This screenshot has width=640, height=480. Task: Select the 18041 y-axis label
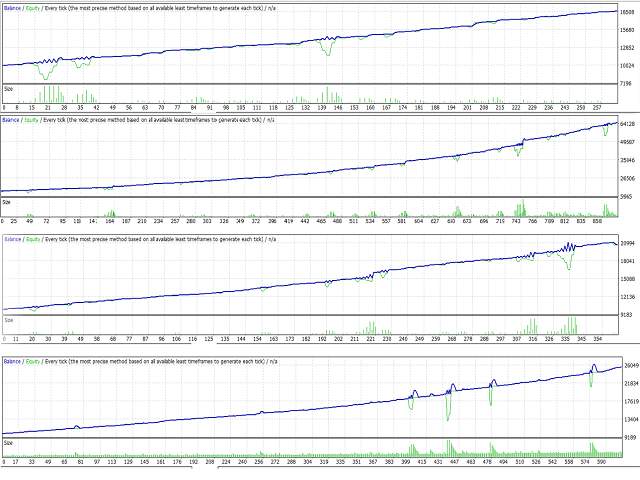tap(627, 261)
